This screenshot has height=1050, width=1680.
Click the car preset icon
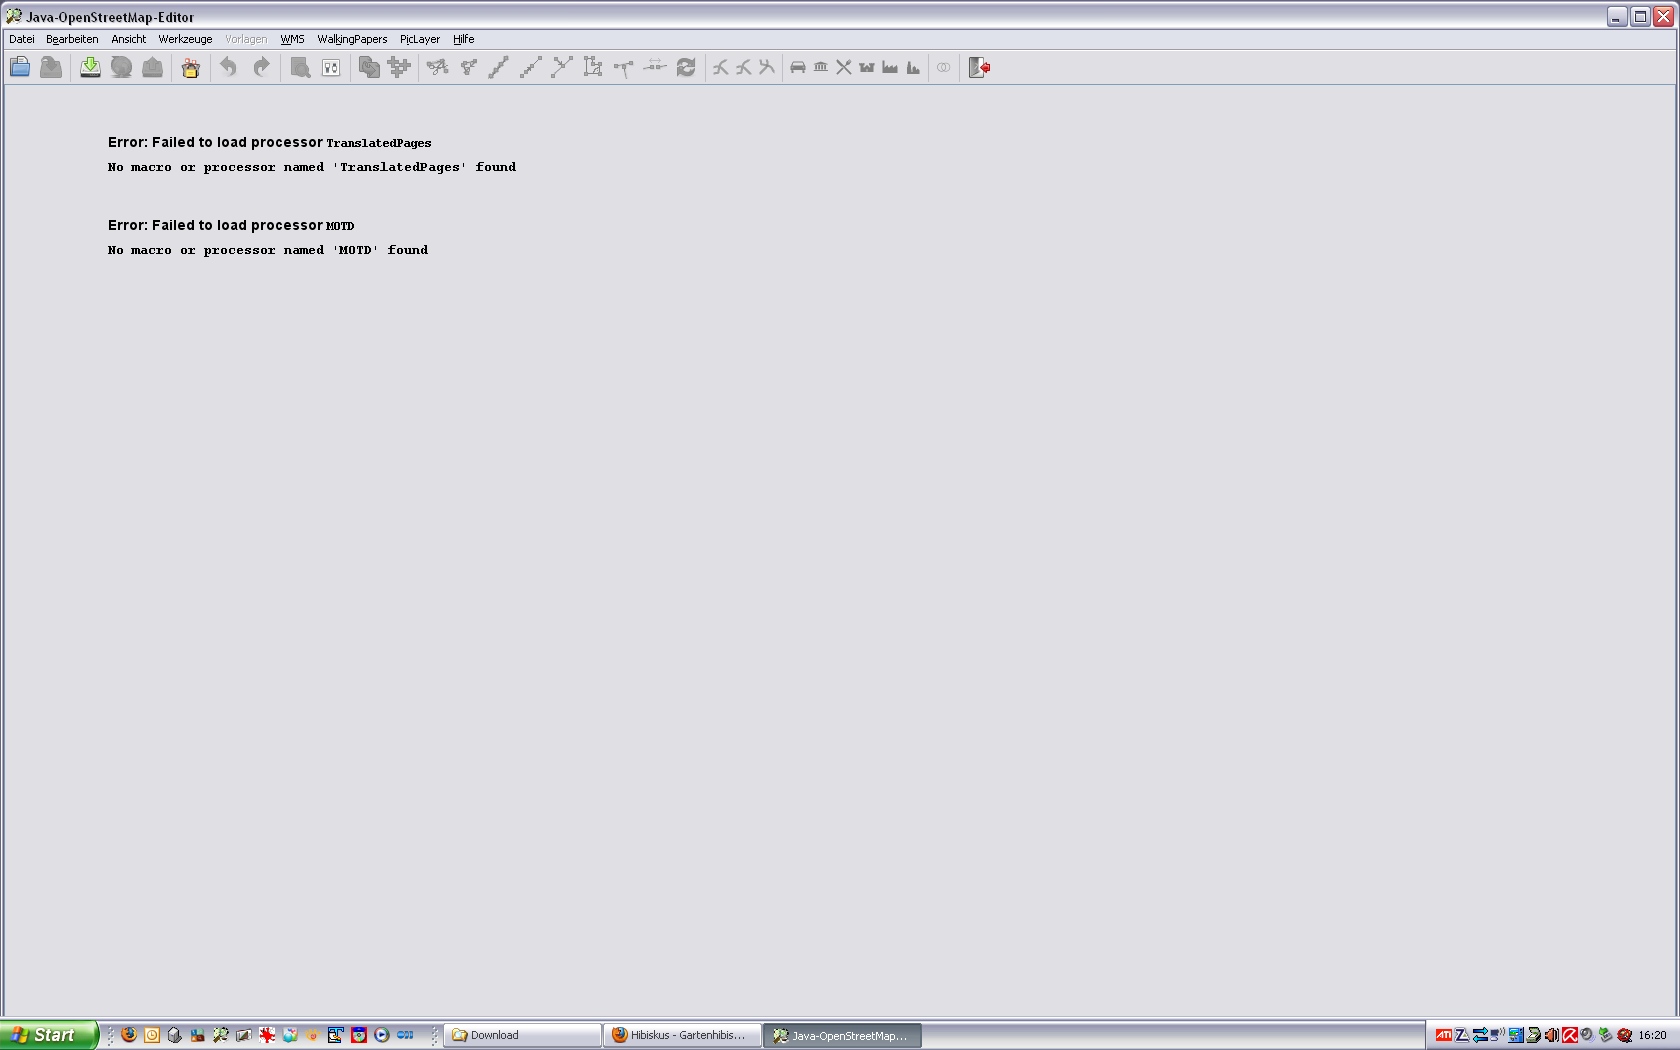click(x=798, y=68)
